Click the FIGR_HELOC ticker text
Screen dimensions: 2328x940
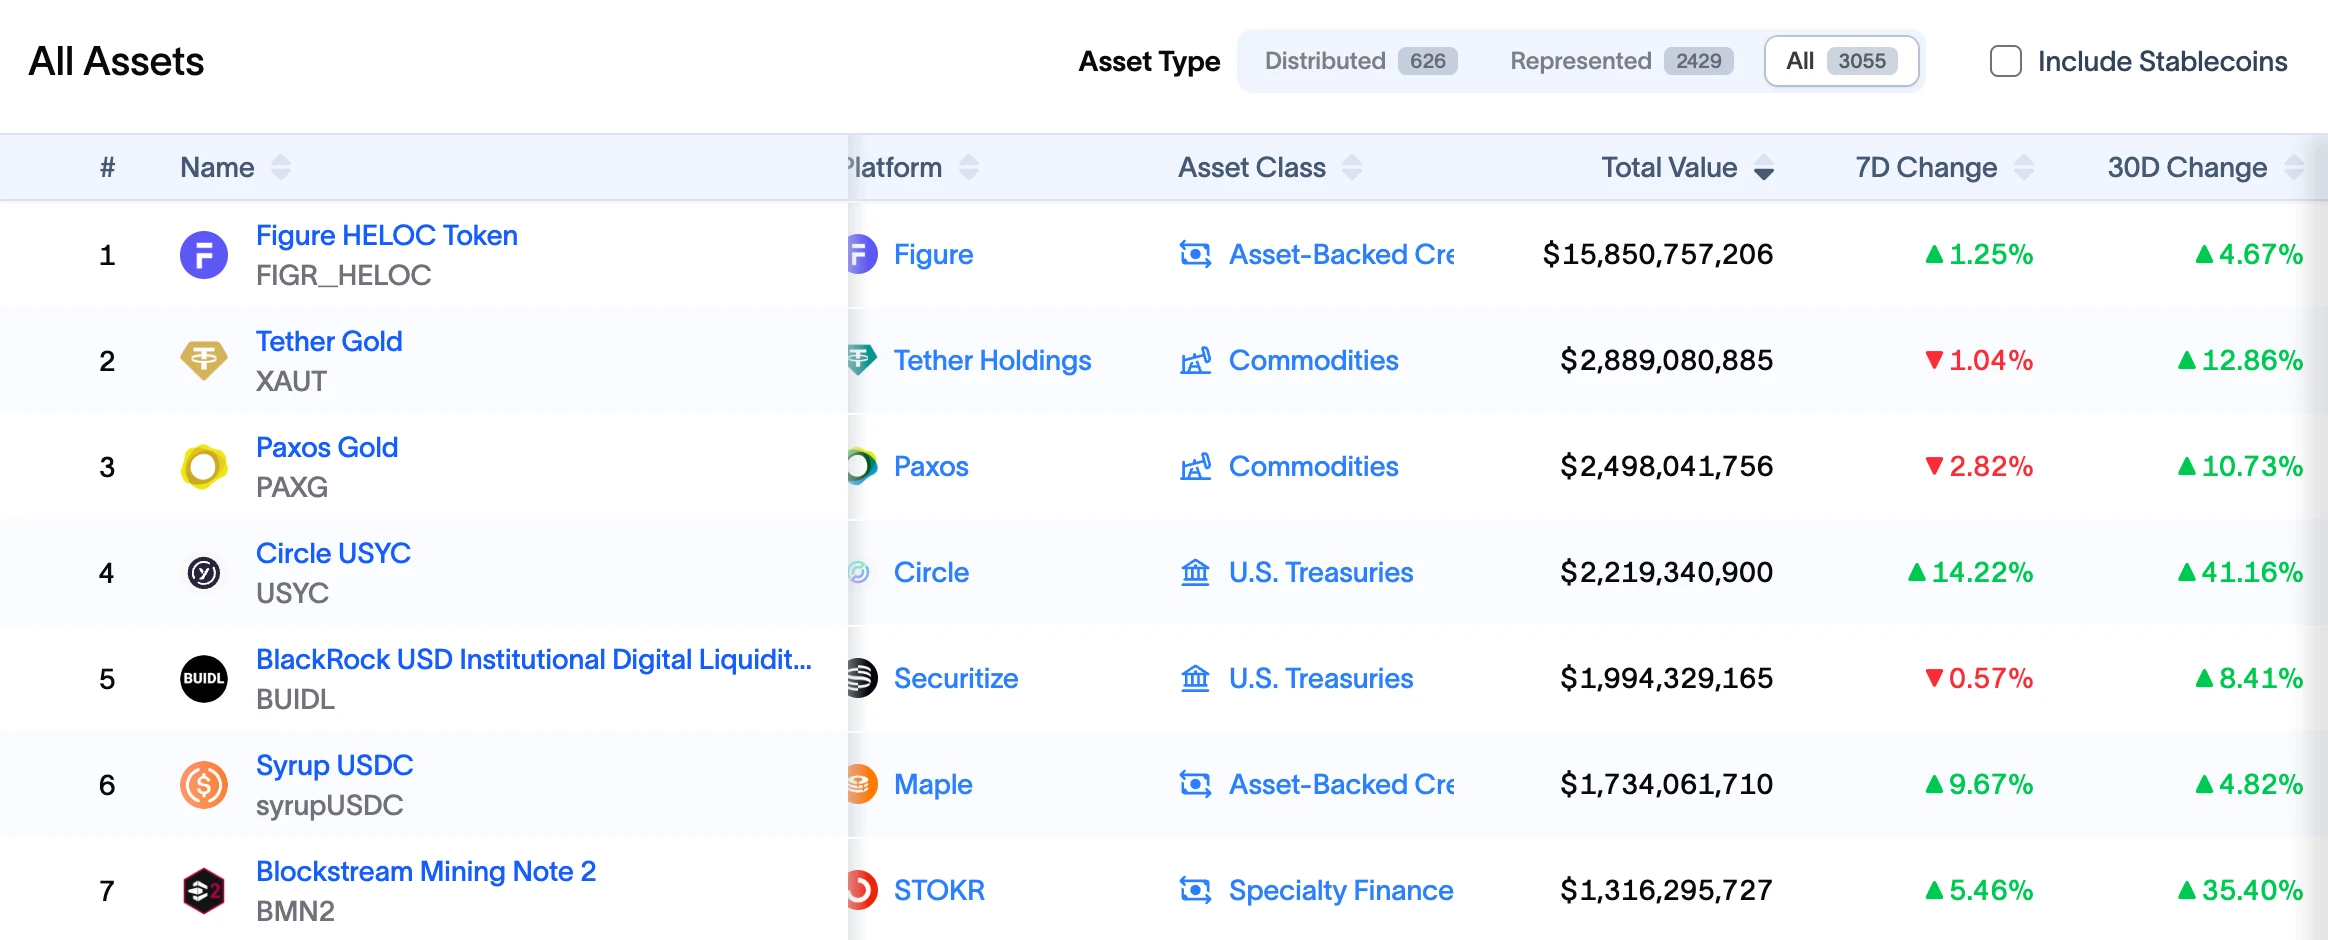(x=344, y=275)
